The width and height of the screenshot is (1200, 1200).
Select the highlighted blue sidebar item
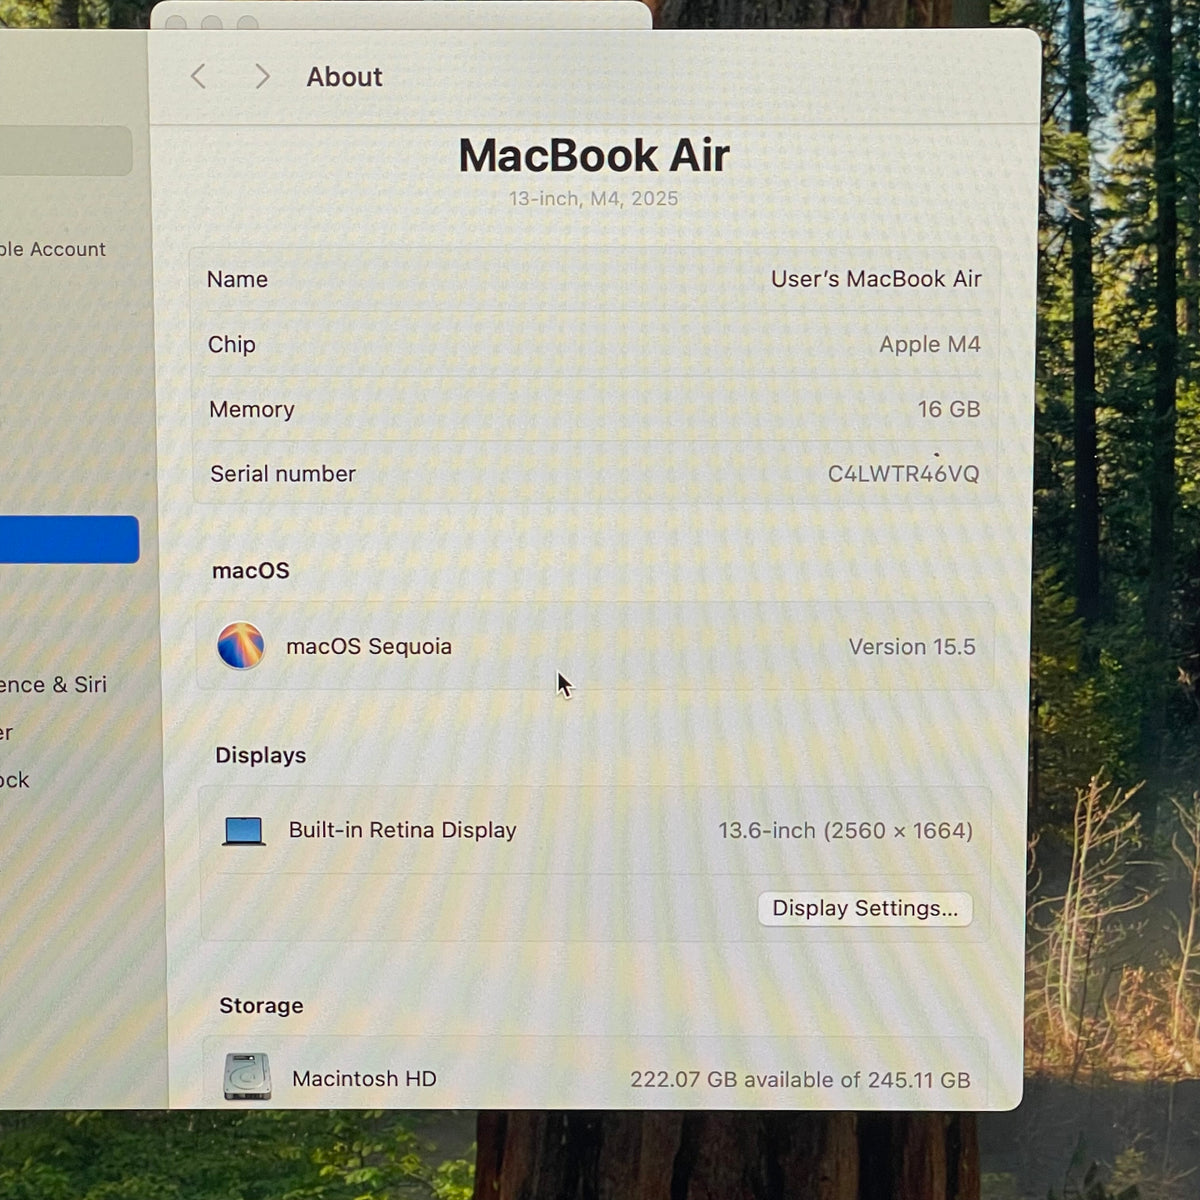click(x=69, y=540)
